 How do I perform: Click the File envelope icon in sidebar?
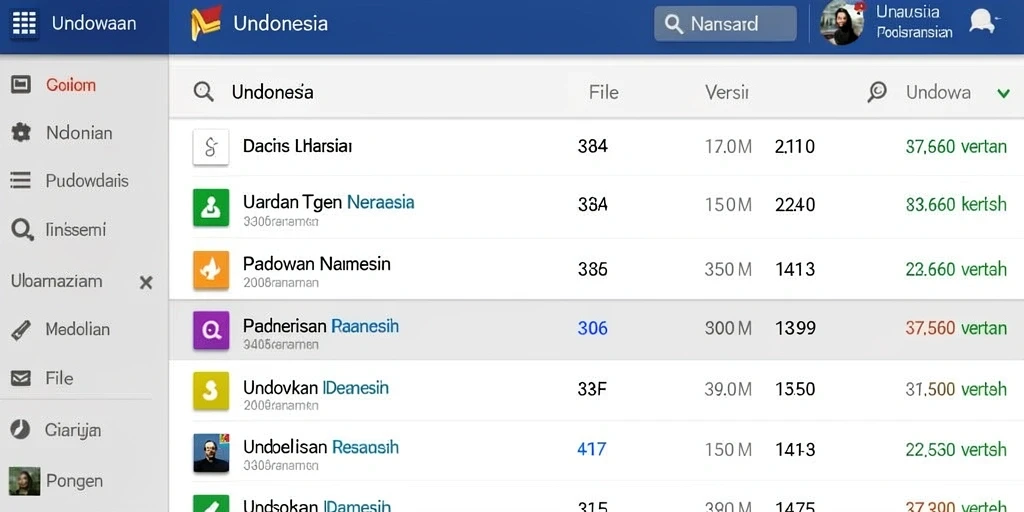21,379
